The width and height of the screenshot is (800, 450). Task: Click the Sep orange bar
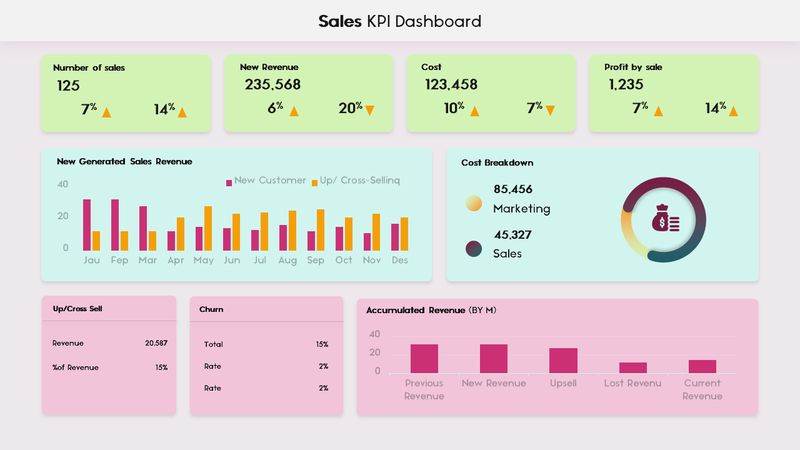(320, 230)
